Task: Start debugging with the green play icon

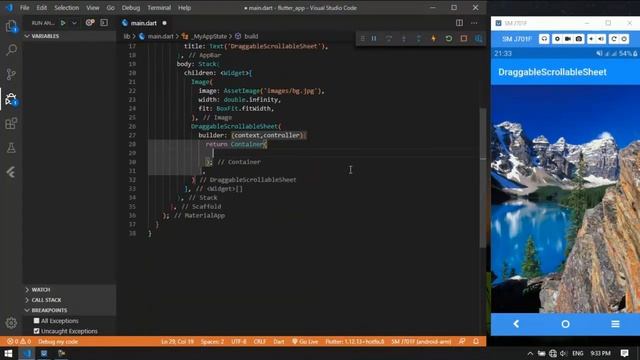Action: tap(63, 23)
